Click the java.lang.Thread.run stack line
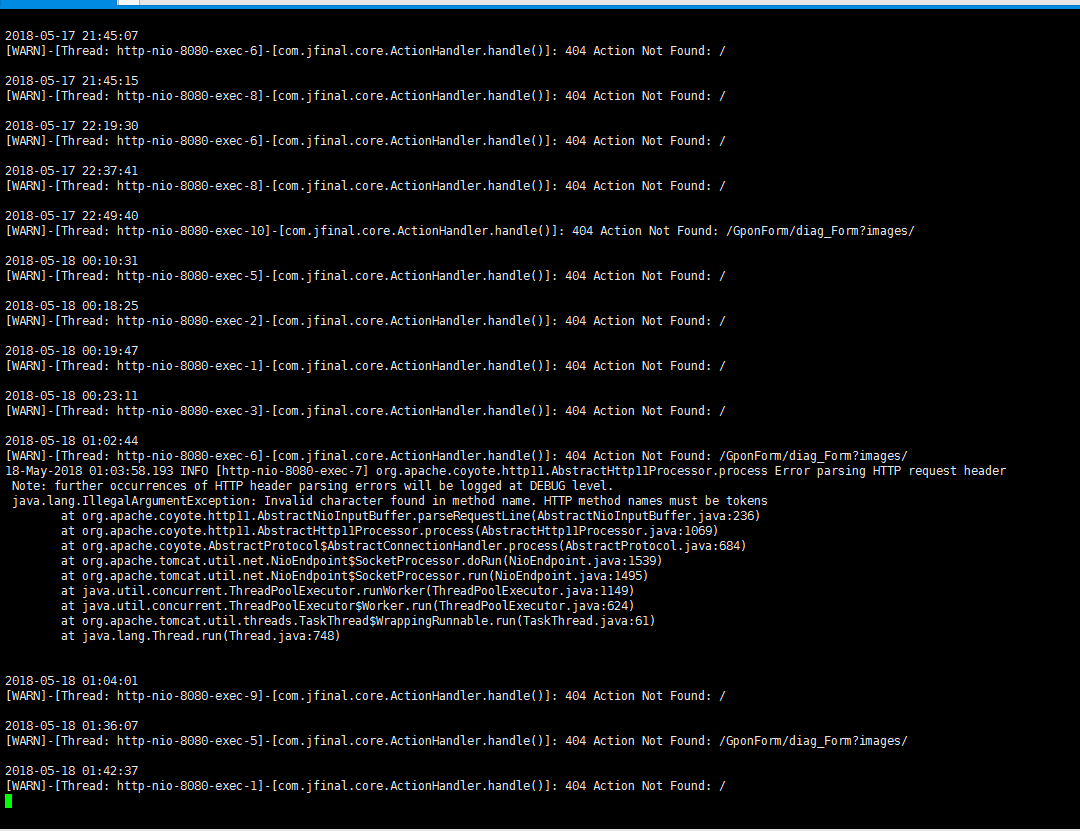The image size is (1080, 831). [x=200, y=636]
